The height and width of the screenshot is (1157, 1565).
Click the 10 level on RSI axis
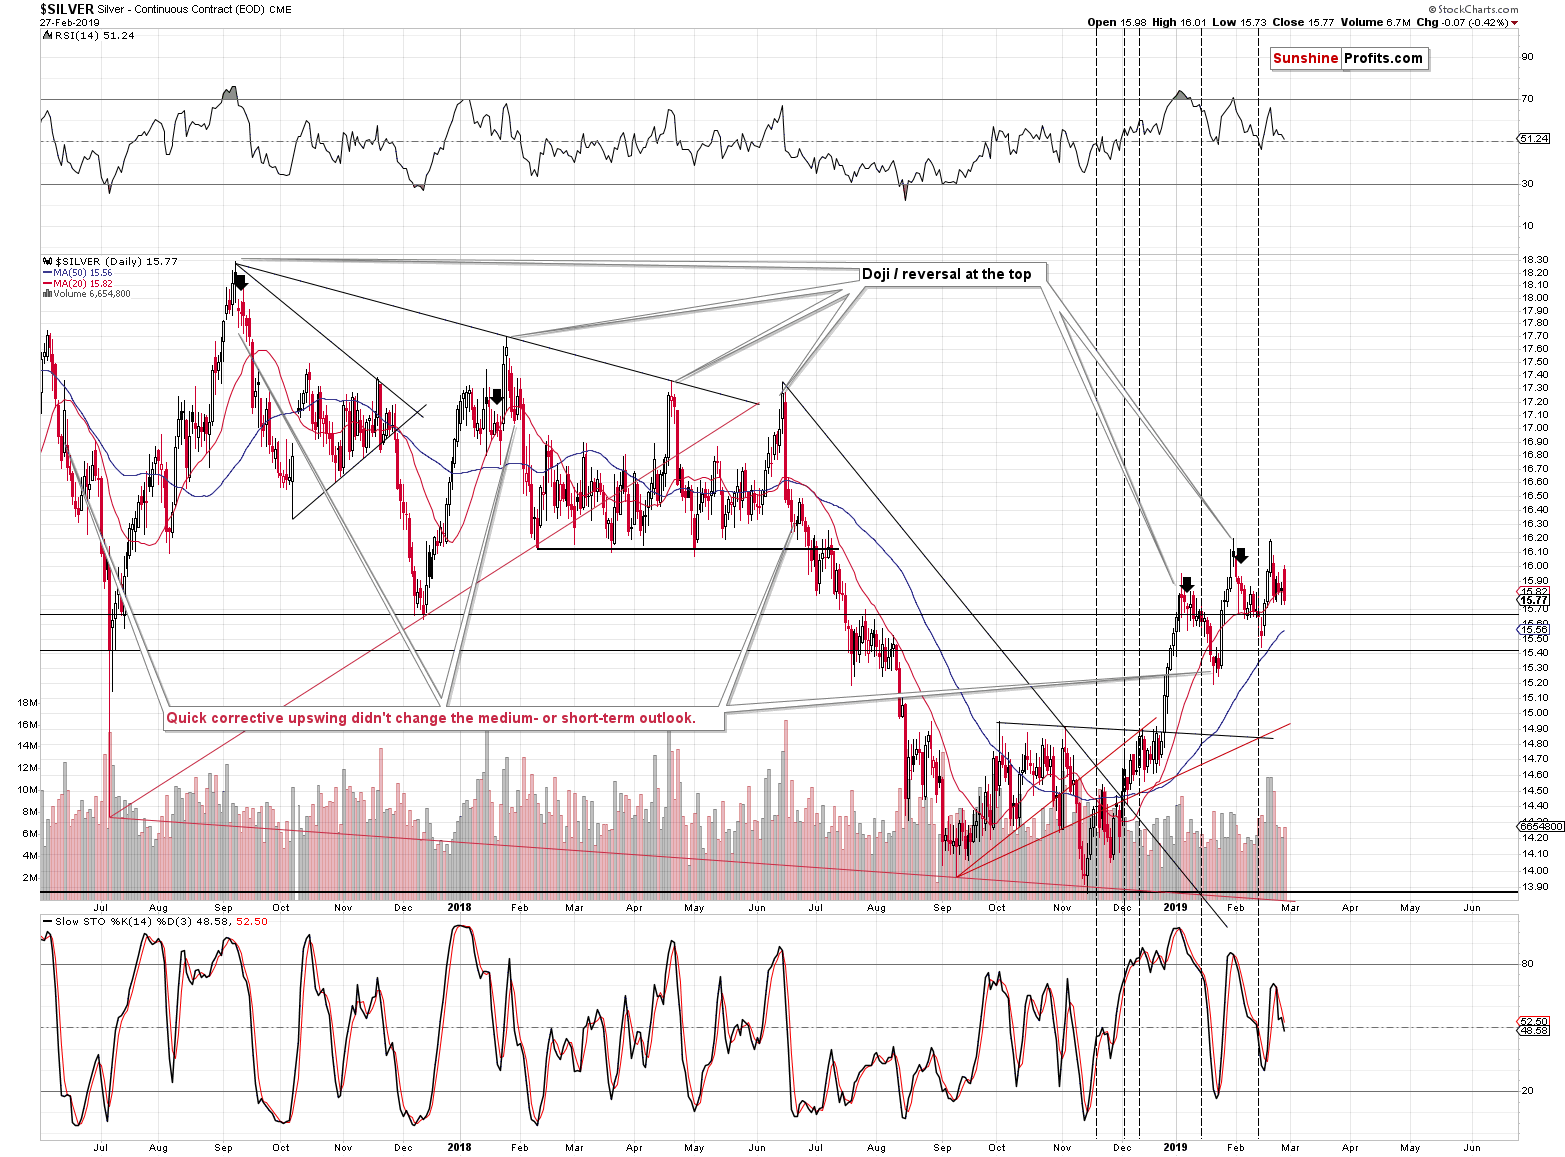coord(1527,226)
